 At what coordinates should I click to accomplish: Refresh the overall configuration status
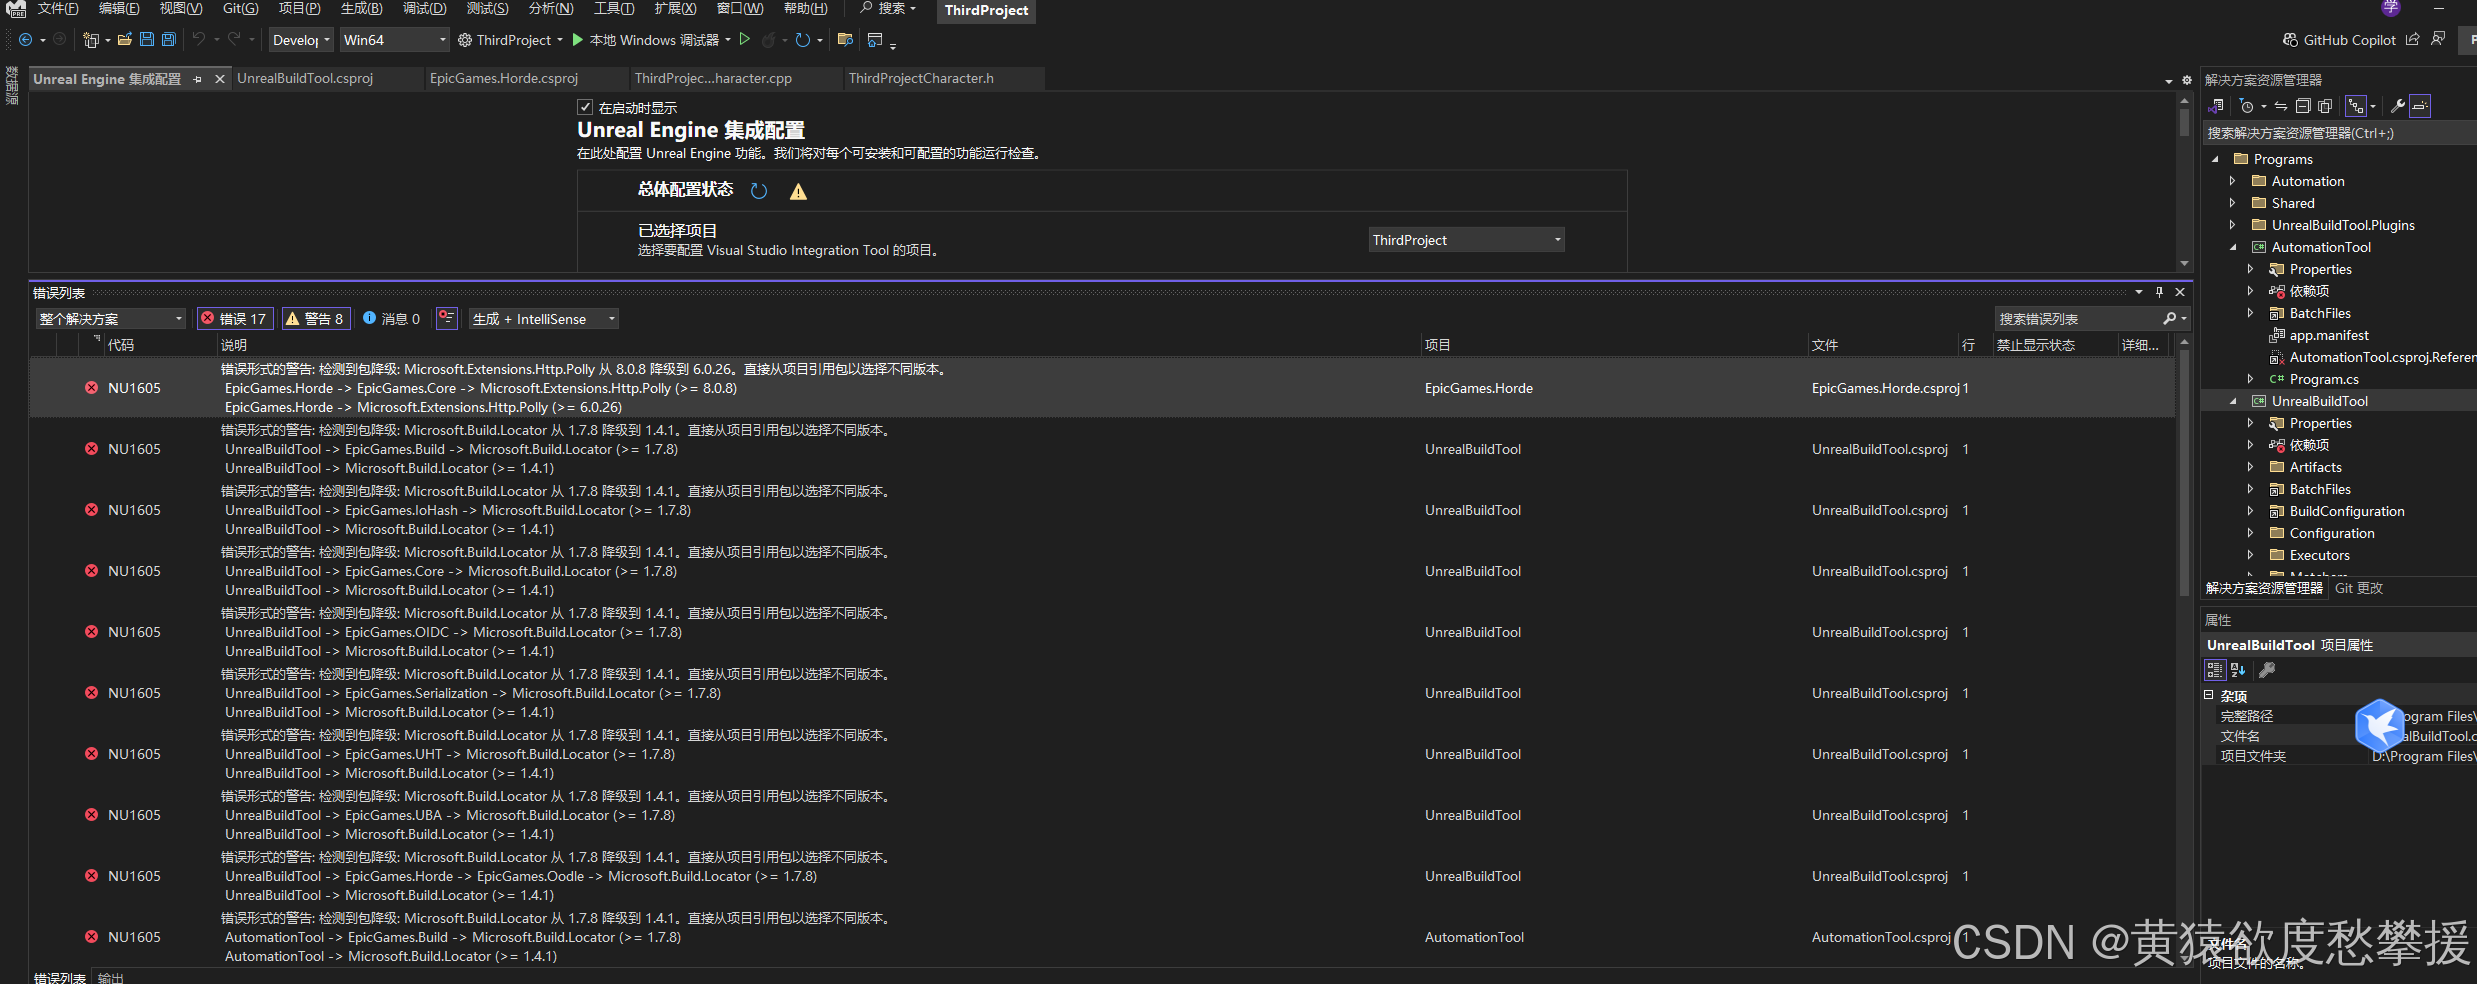(759, 191)
